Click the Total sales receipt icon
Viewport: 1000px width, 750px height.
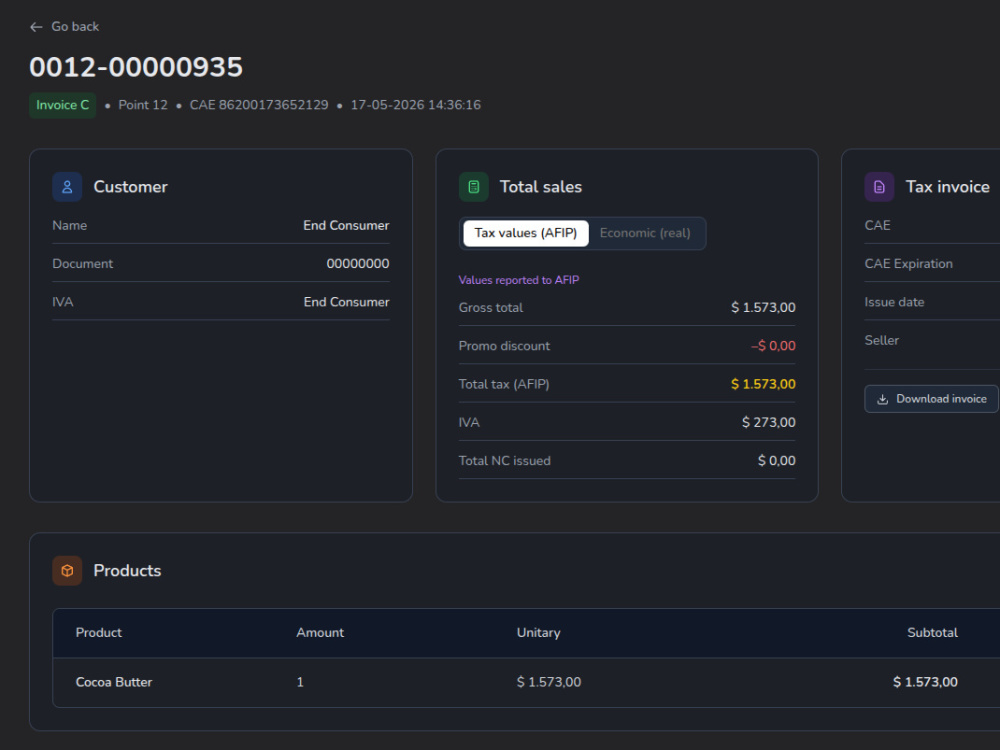[473, 187]
